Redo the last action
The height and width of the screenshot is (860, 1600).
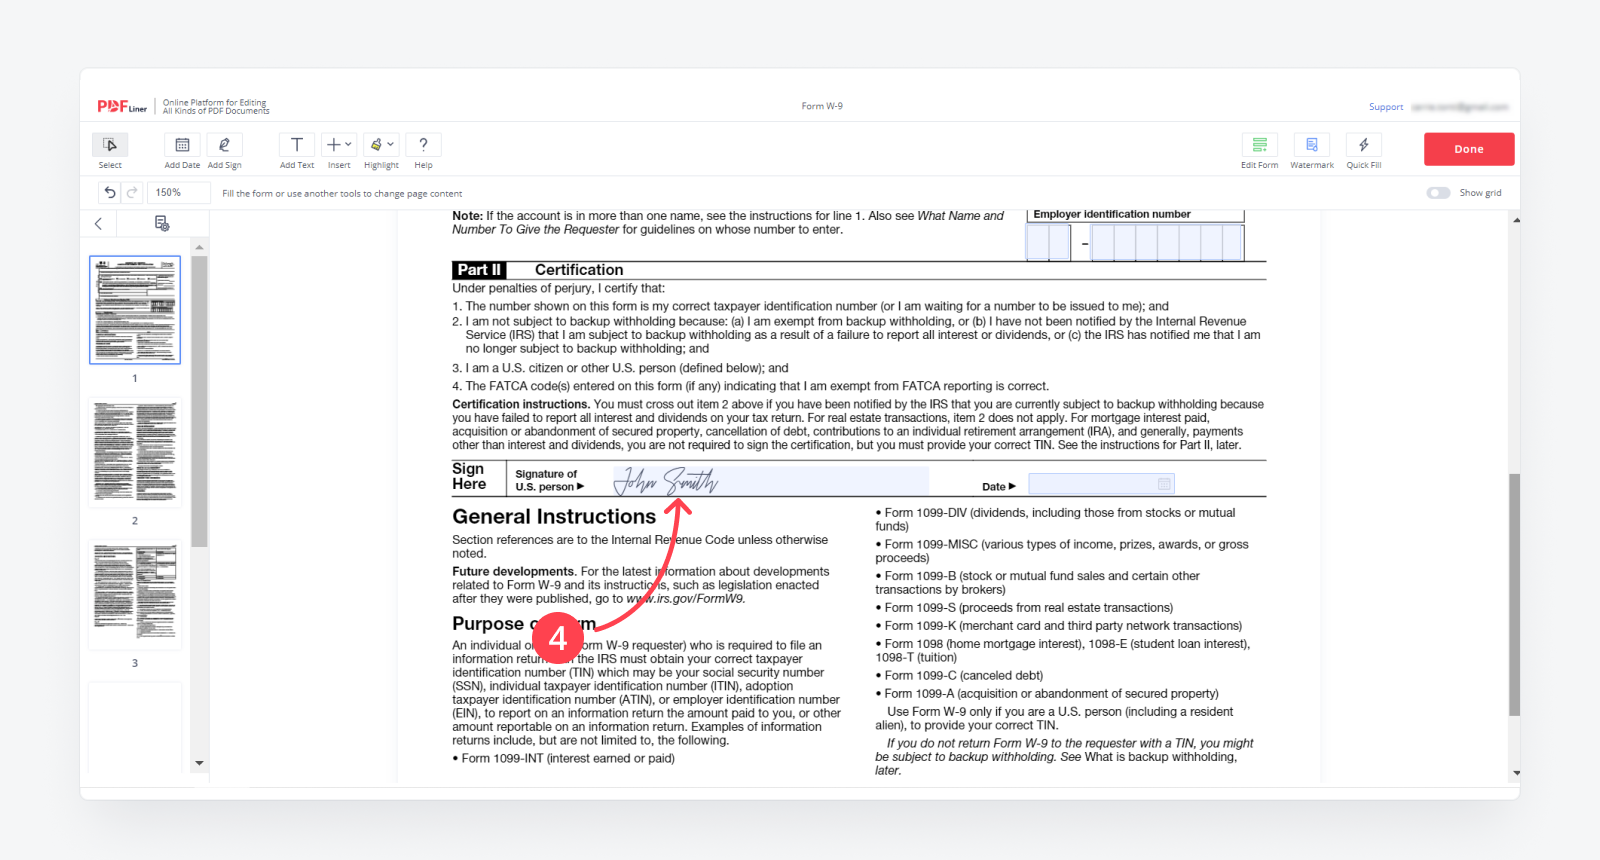tap(131, 193)
